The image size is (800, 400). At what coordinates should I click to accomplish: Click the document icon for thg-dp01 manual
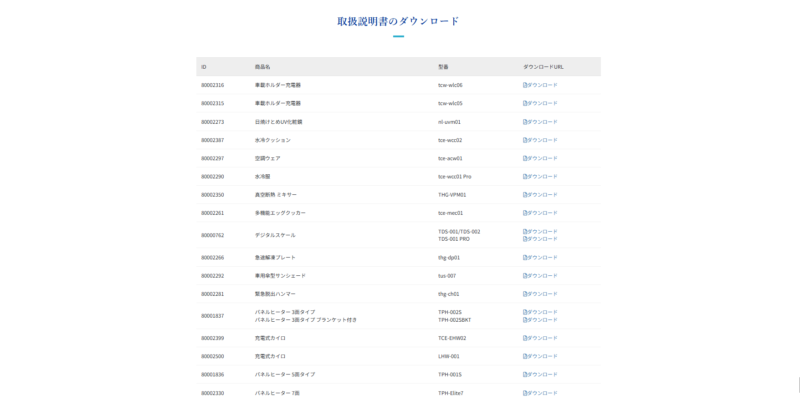525,257
